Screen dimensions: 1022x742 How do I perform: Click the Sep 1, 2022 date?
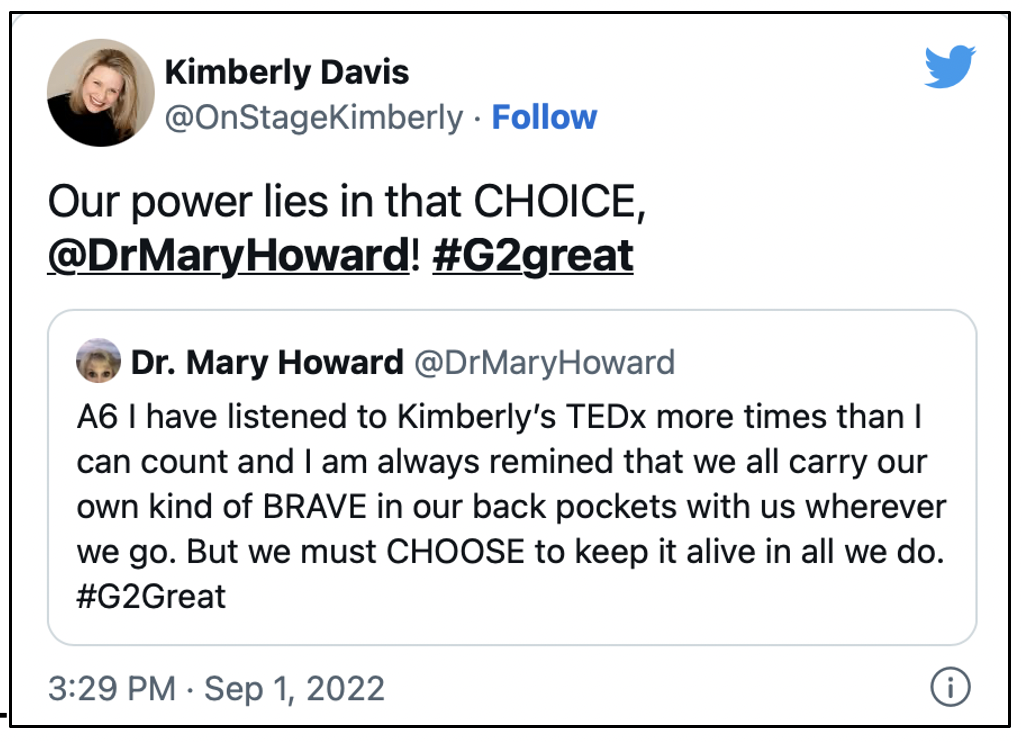coord(295,689)
